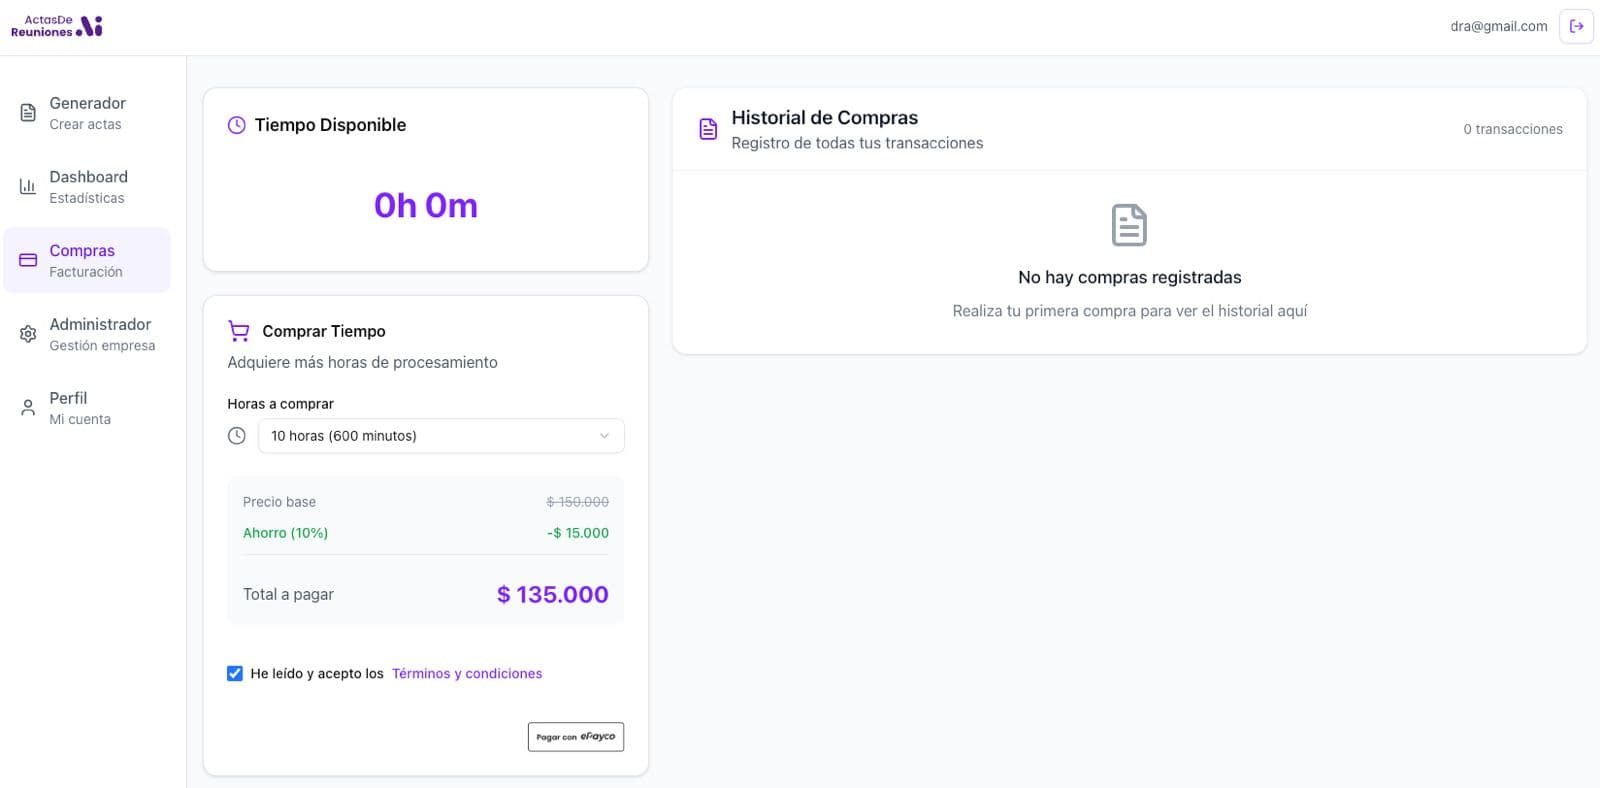Image resolution: width=1600 pixels, height=788 pixels.
Task: Open the Generador Crear actas section
Action: point(87,113)
